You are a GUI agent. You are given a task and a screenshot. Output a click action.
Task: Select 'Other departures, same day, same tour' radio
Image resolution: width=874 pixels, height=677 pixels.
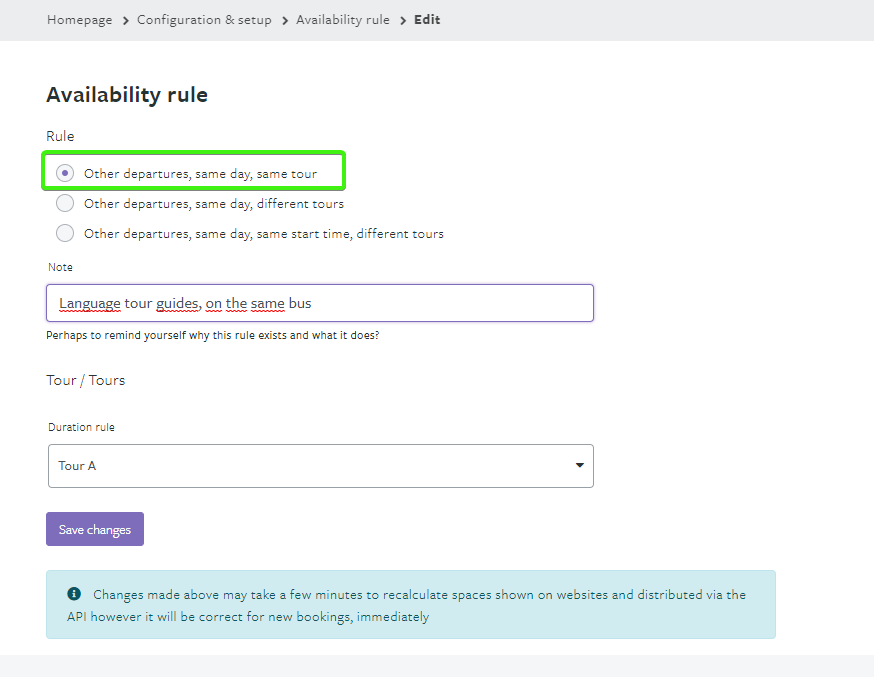tap(65, 173)
